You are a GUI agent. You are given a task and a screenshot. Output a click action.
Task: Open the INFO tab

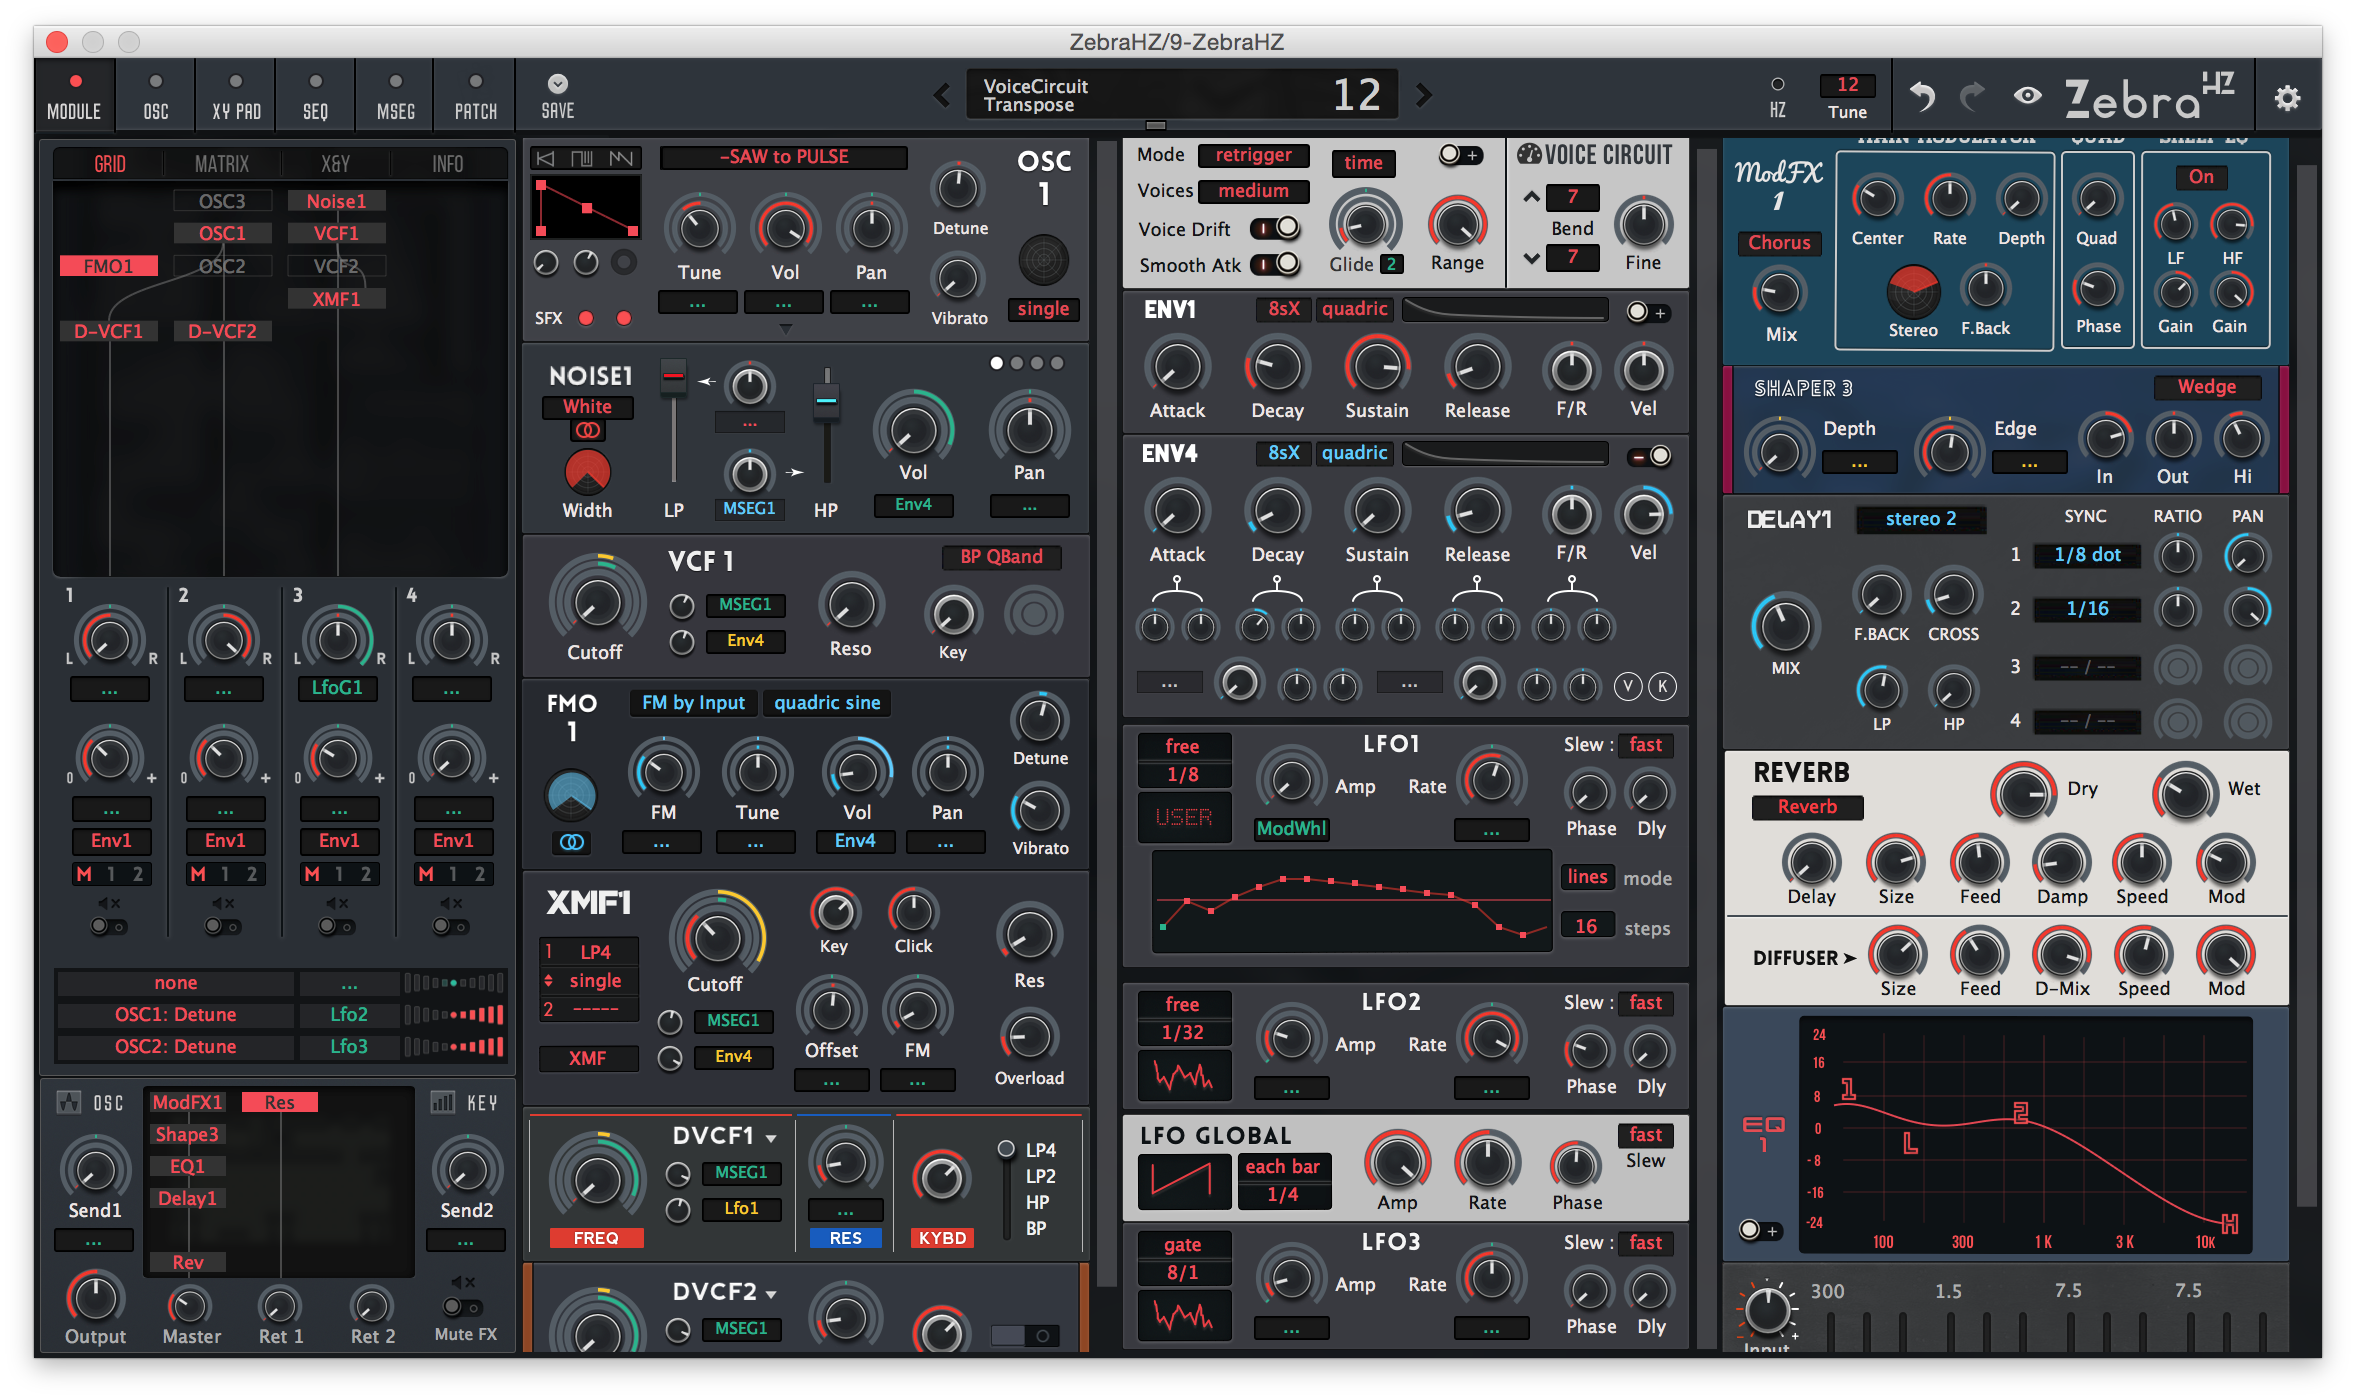tap(447, 164)
